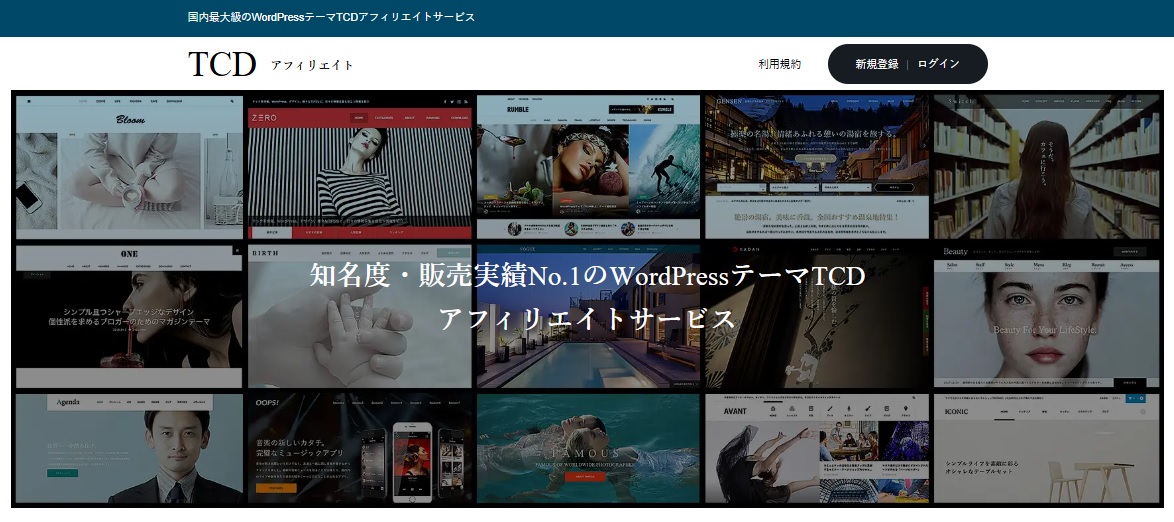Select the ONE magazine theme thumbnail
Image resolution: width=1174 pixels, height=522 pixels.
tap(130, 316)
